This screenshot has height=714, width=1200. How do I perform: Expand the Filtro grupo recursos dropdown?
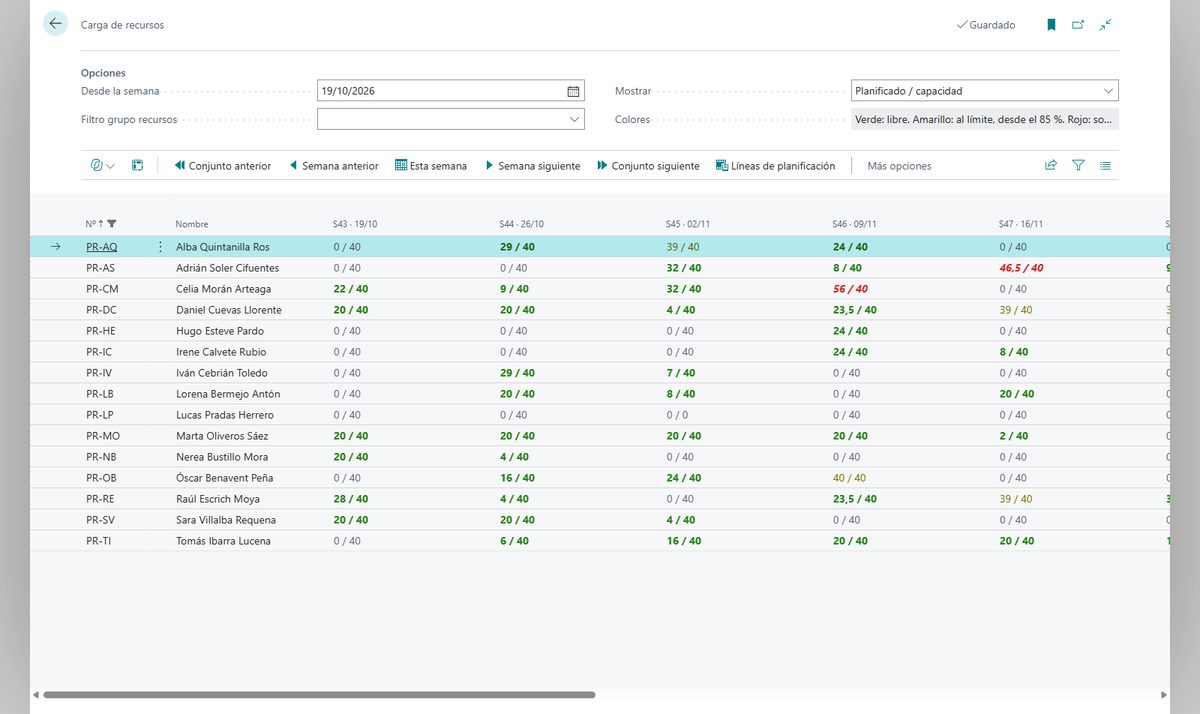pyautogui.click(x=575, y=119)
